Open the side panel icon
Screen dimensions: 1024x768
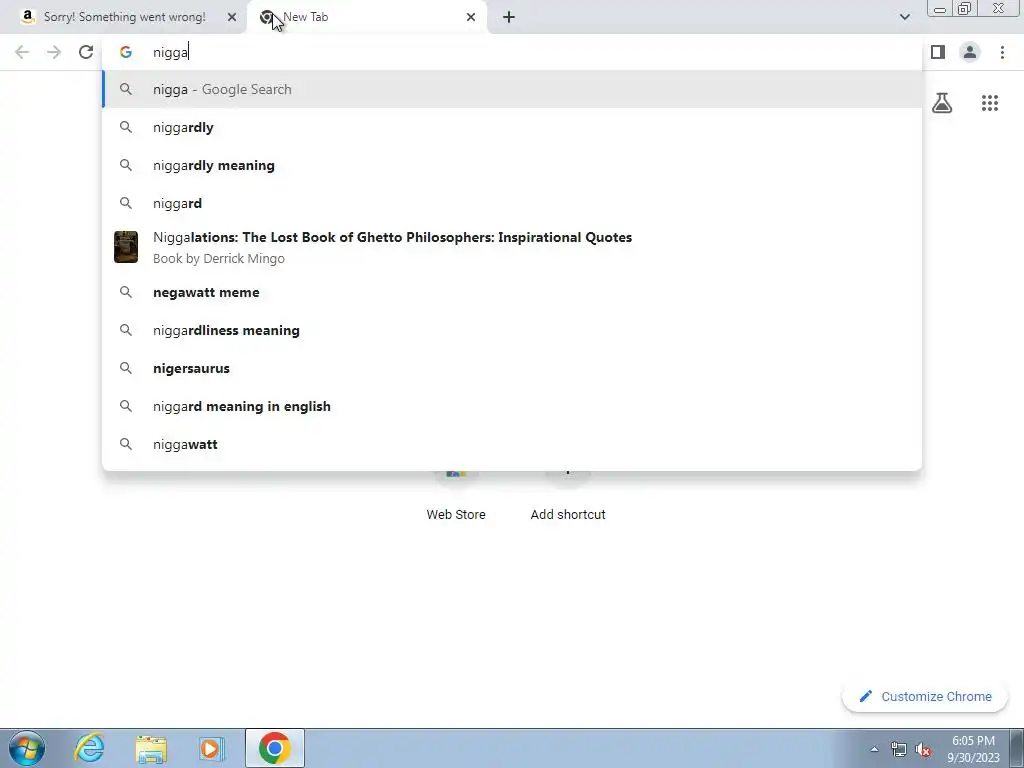tap(938, 52)
